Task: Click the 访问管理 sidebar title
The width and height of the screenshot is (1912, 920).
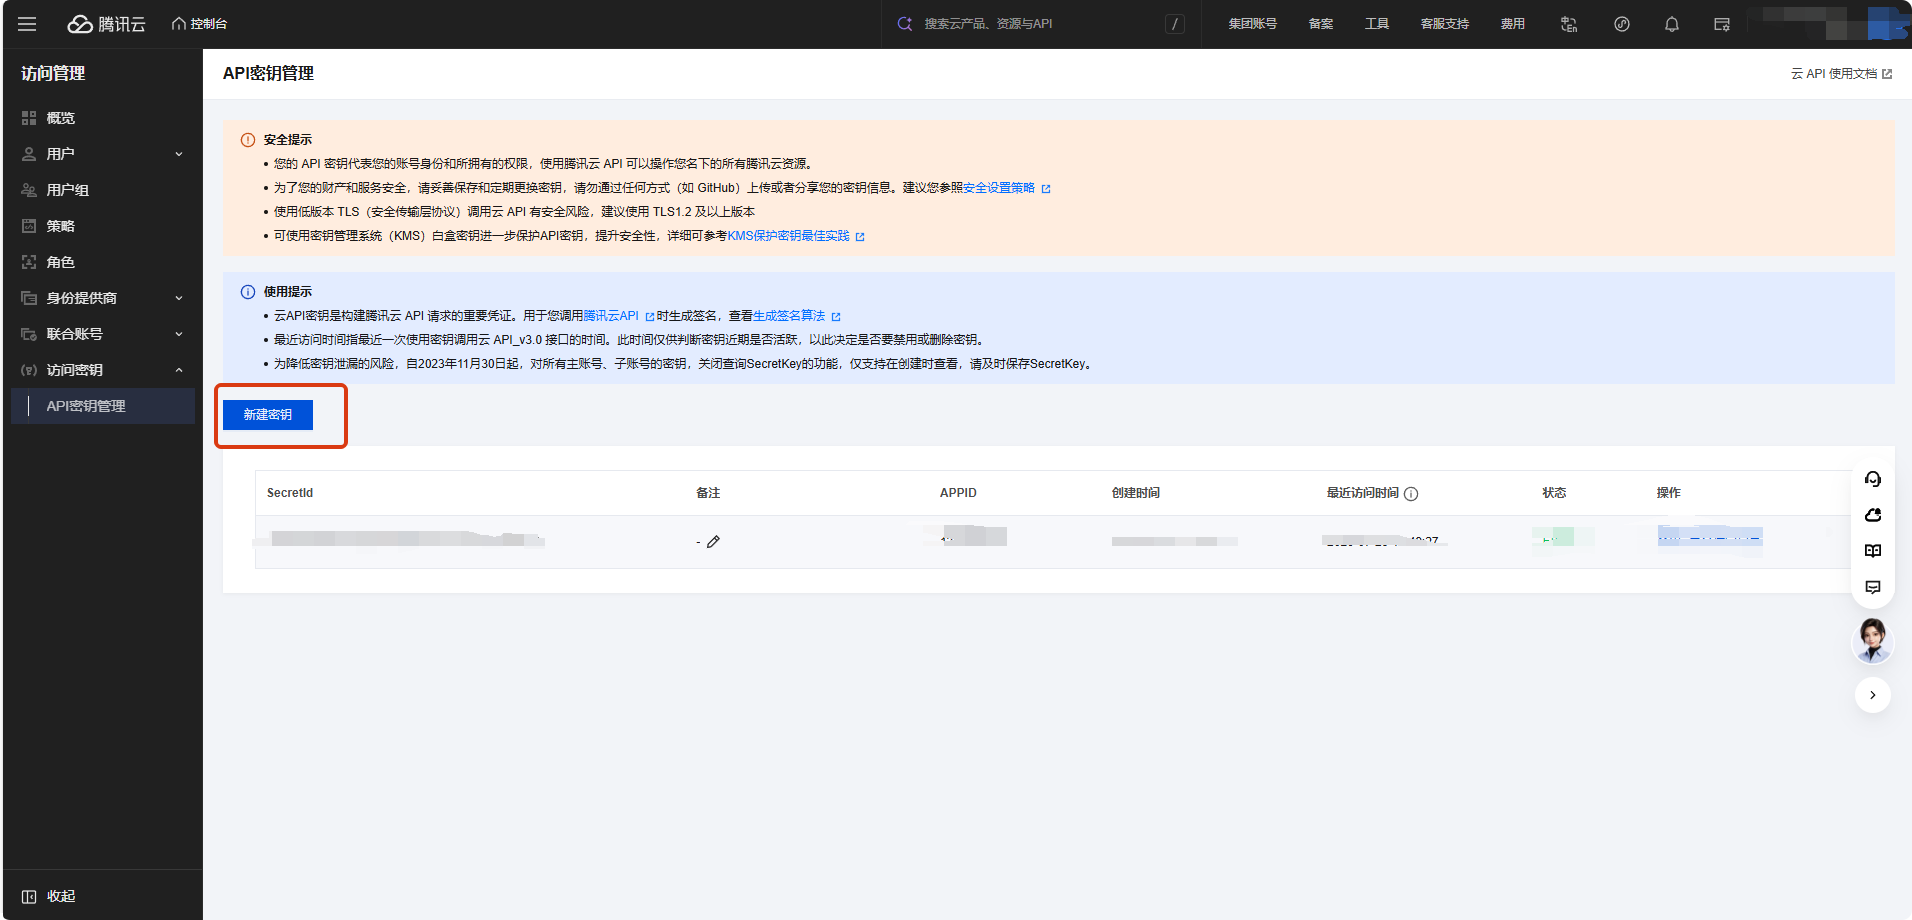Action: coord(53,73)
